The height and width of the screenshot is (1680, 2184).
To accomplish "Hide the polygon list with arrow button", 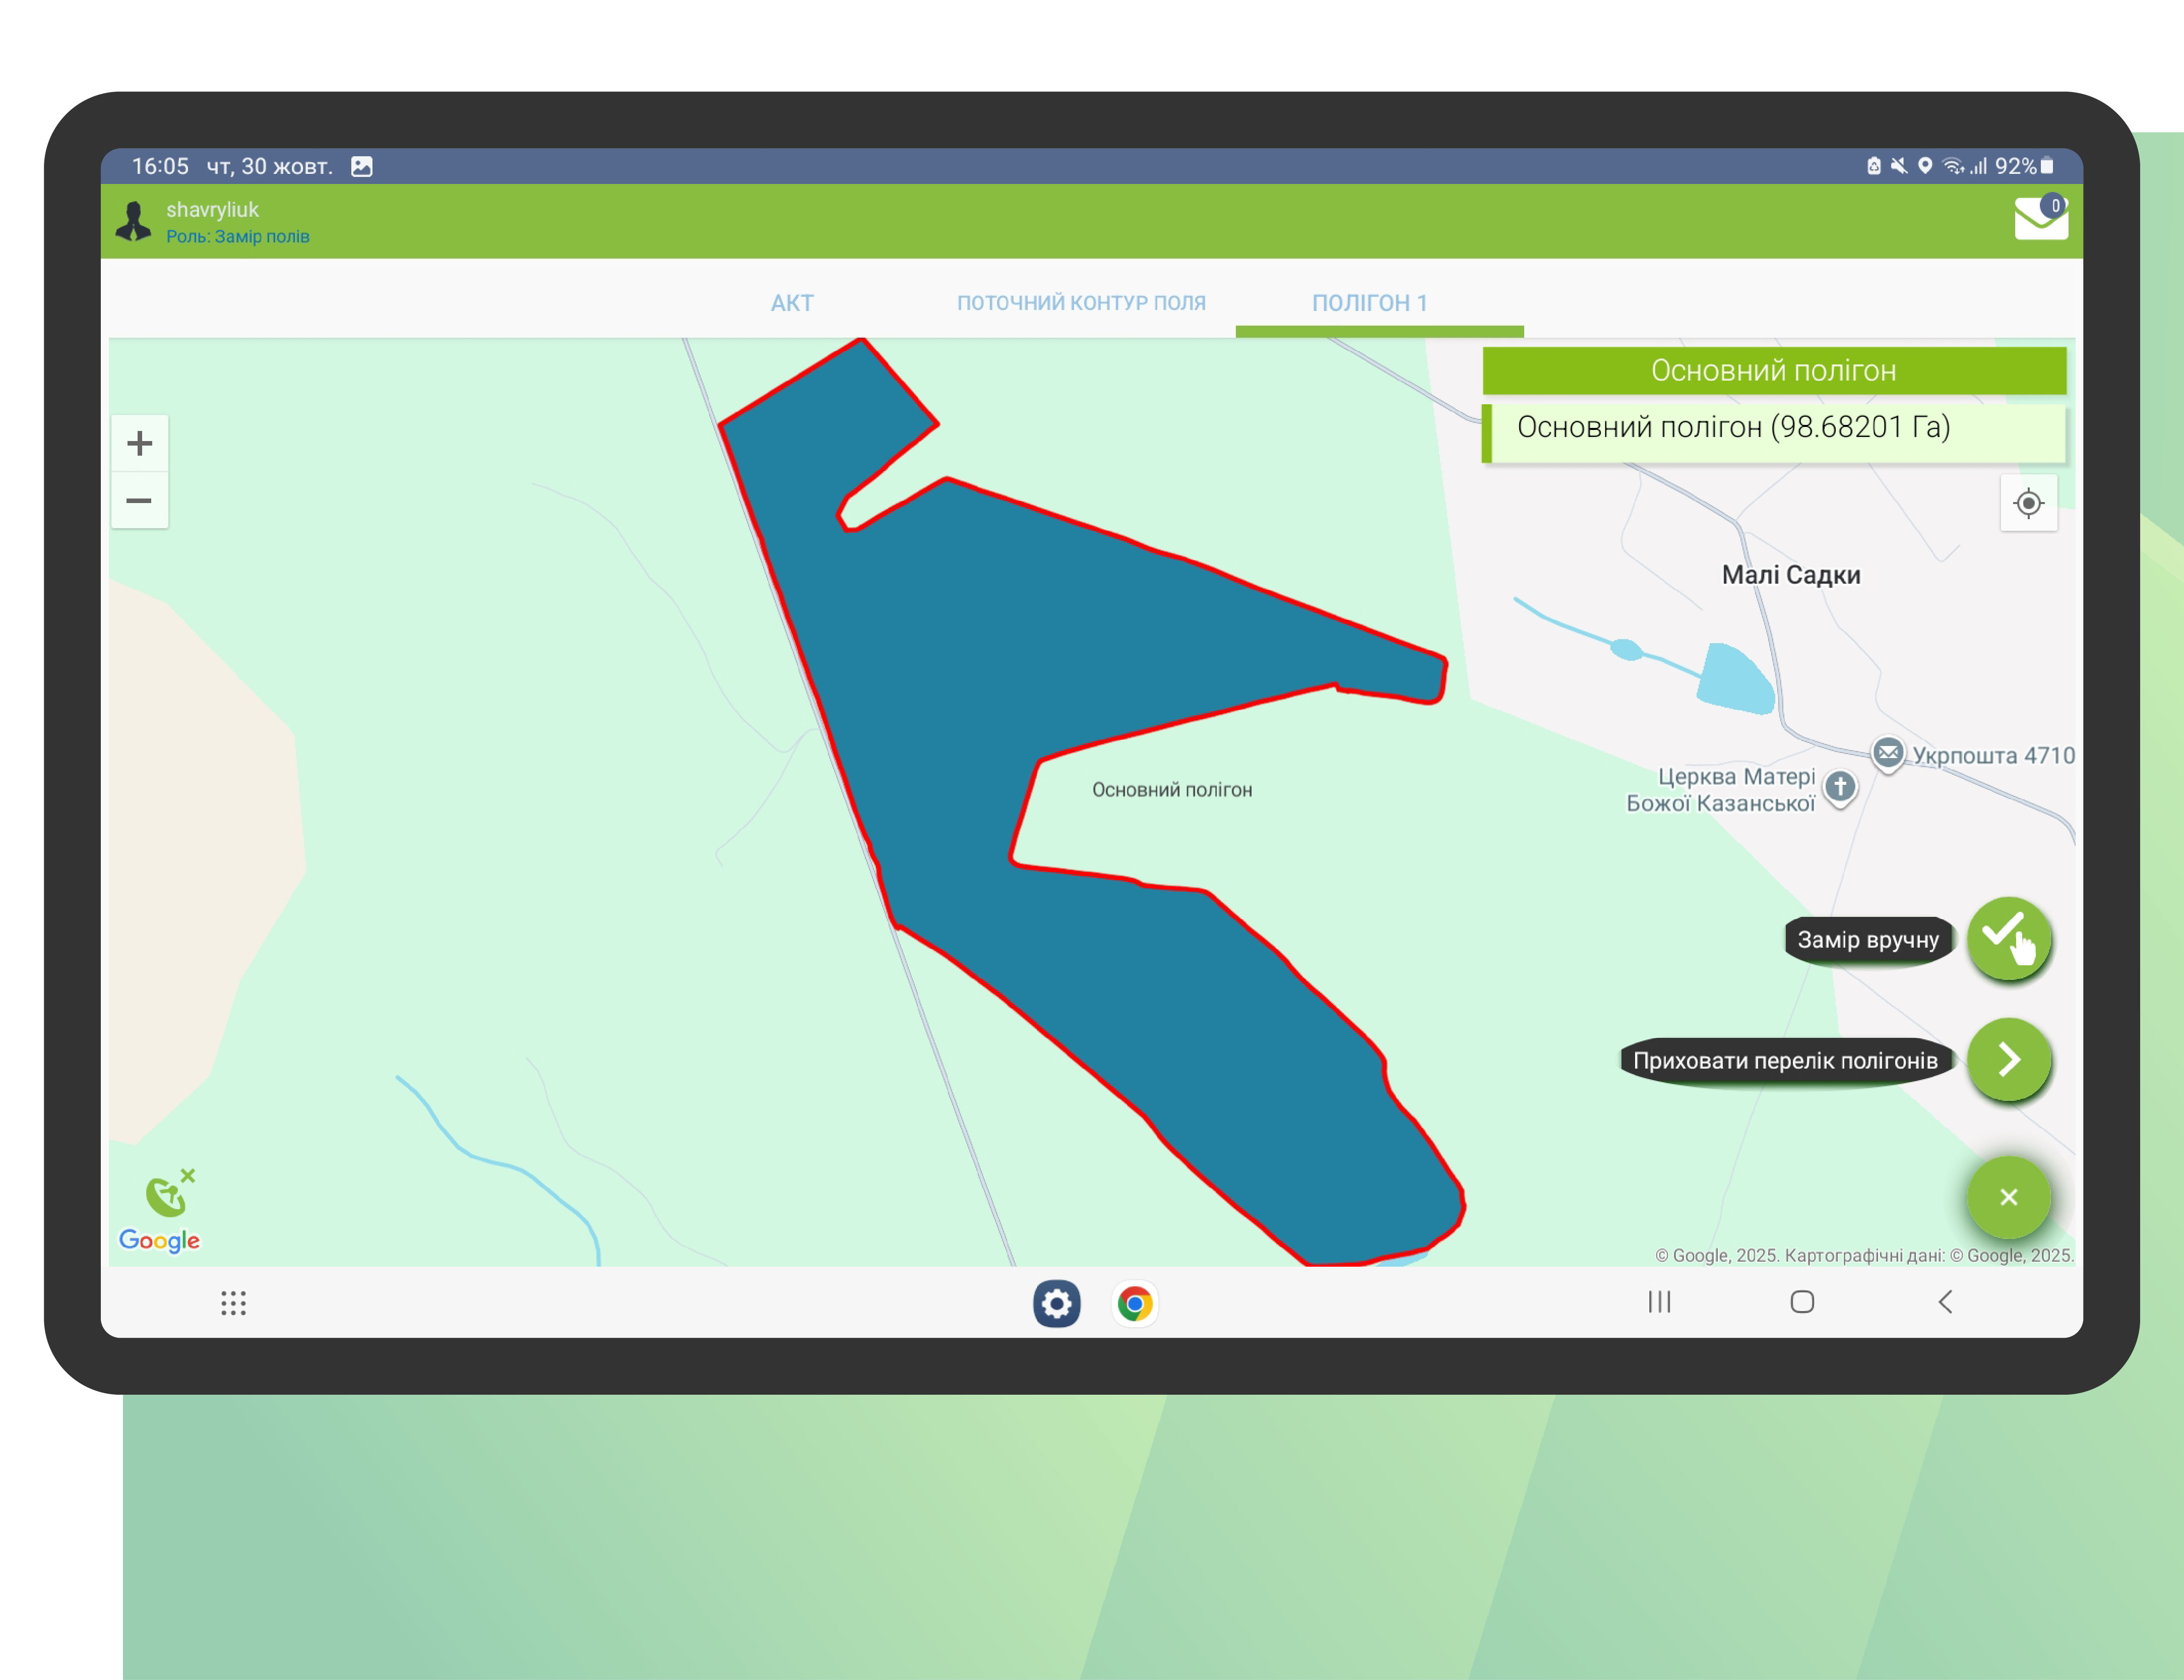I will tap(2009, 1060).
